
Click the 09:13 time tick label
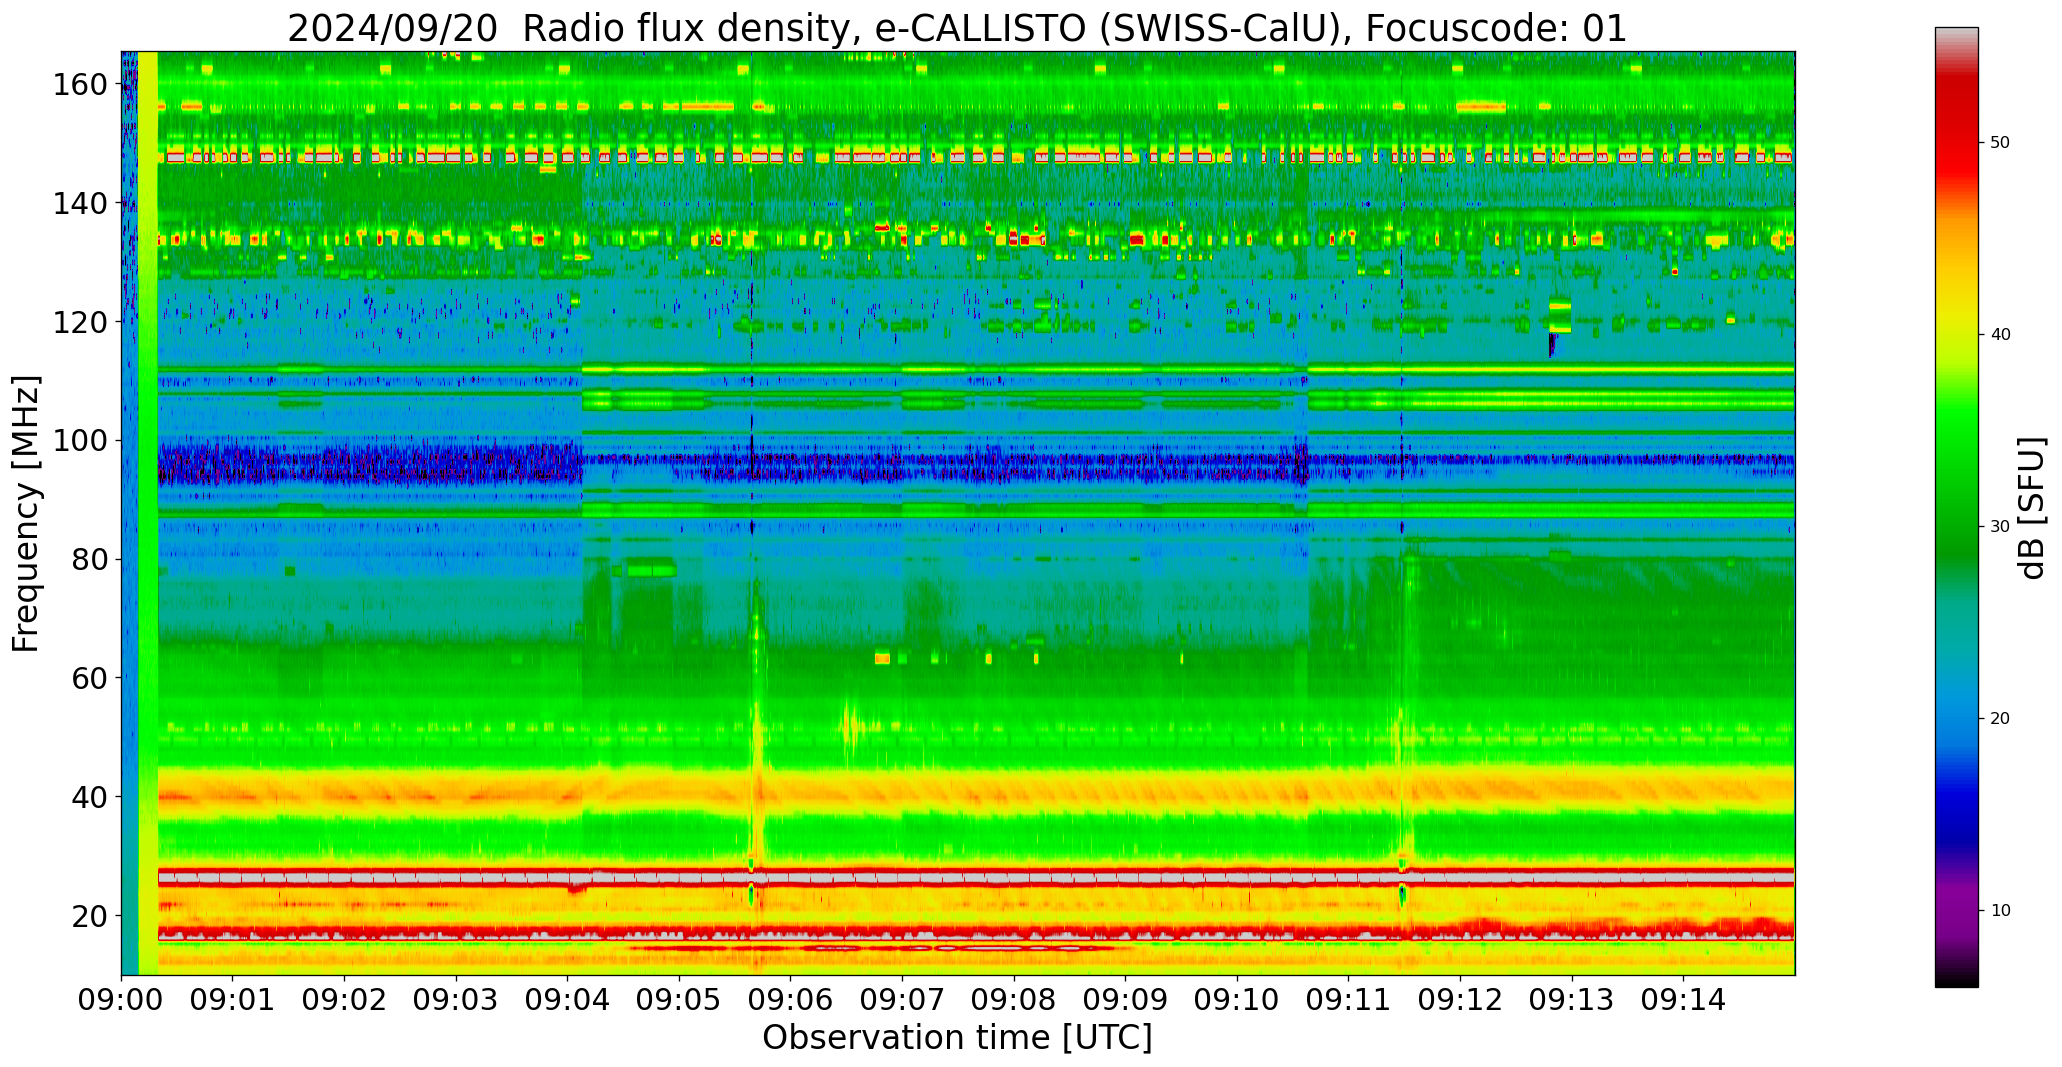point(1572,999)
